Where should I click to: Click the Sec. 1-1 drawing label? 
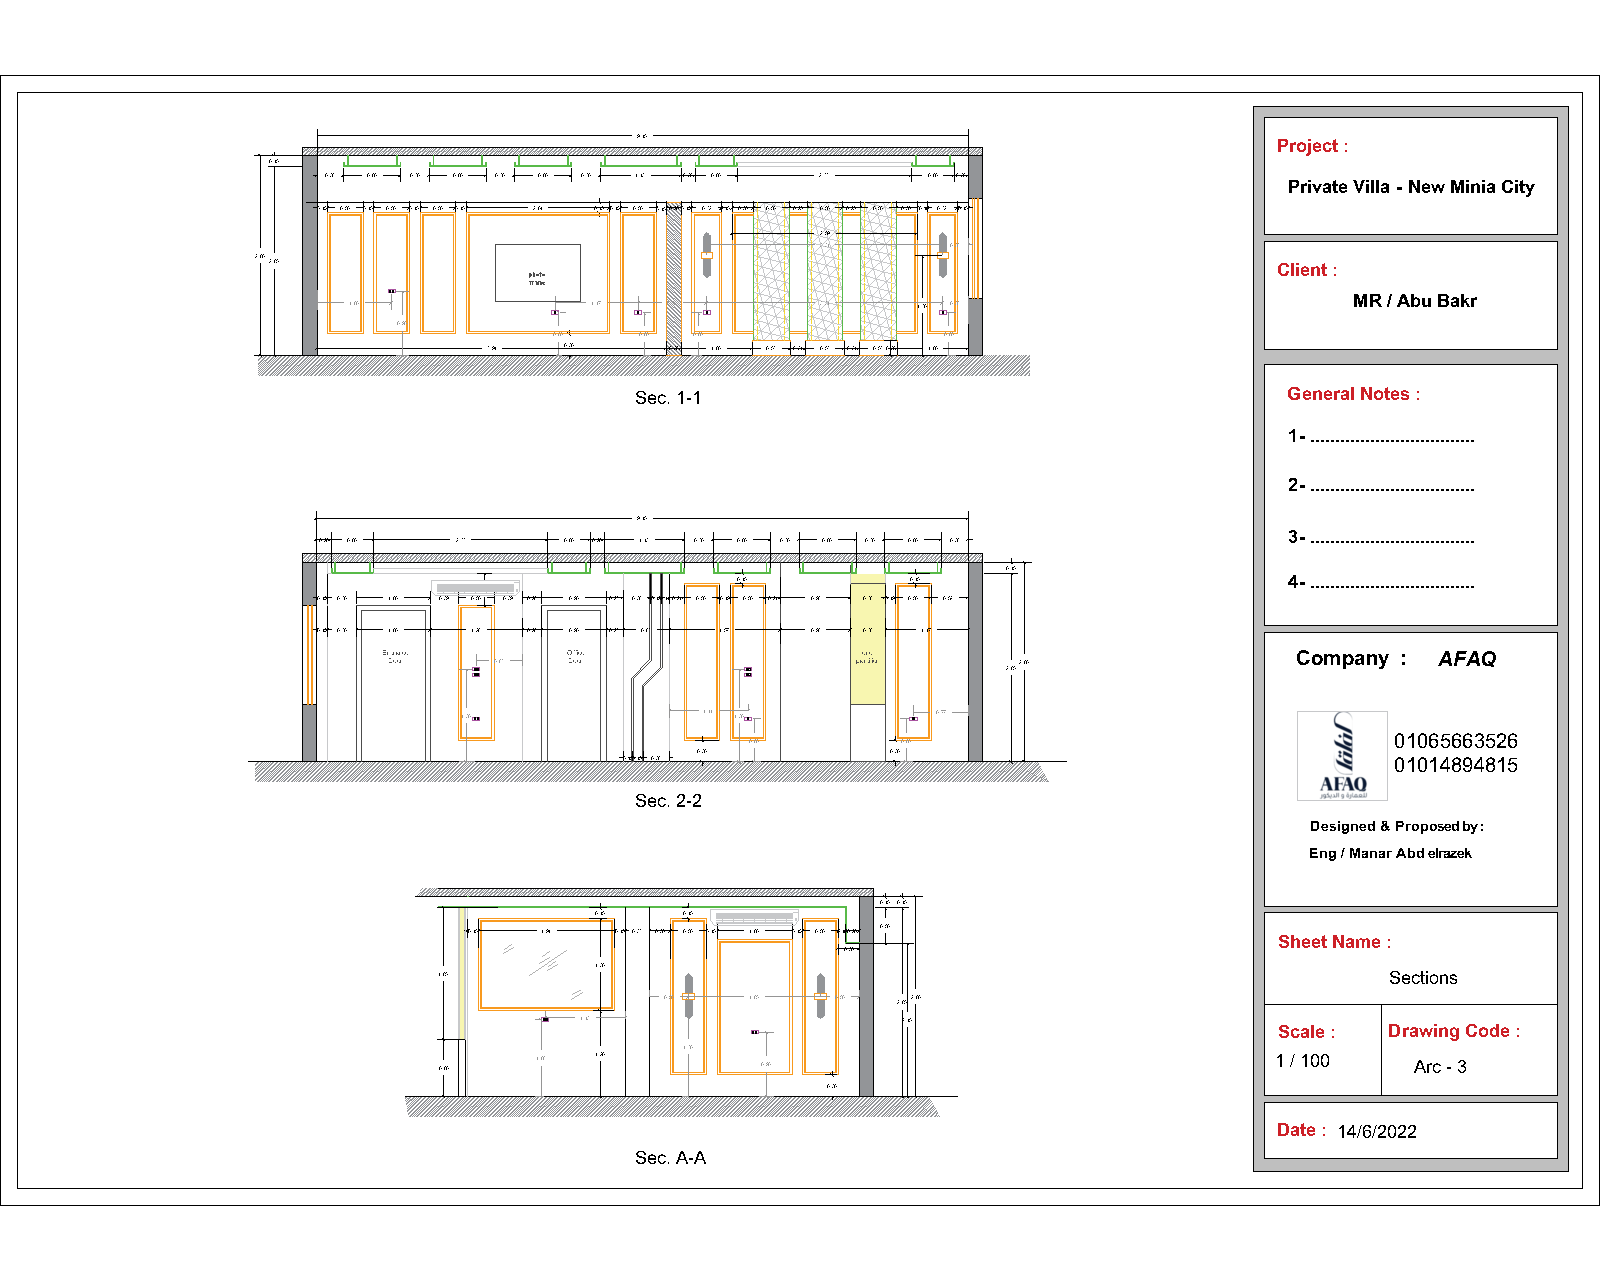[668, 398]
